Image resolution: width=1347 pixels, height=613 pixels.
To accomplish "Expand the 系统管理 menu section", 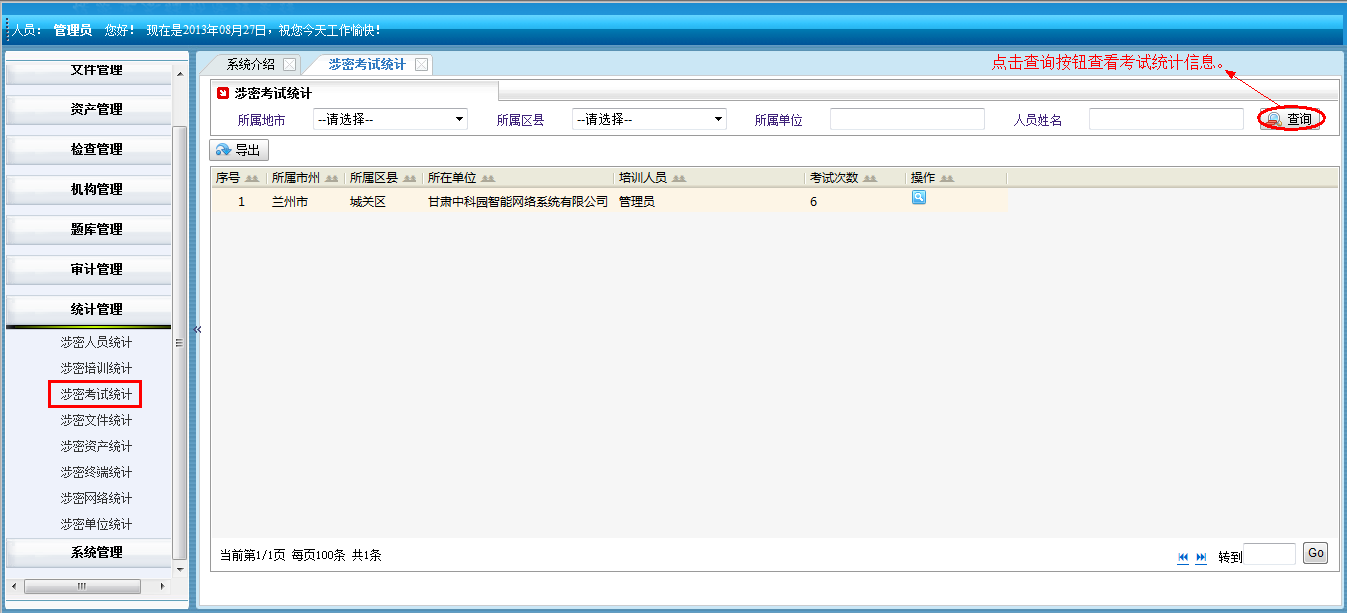I will tap(89, 552).
